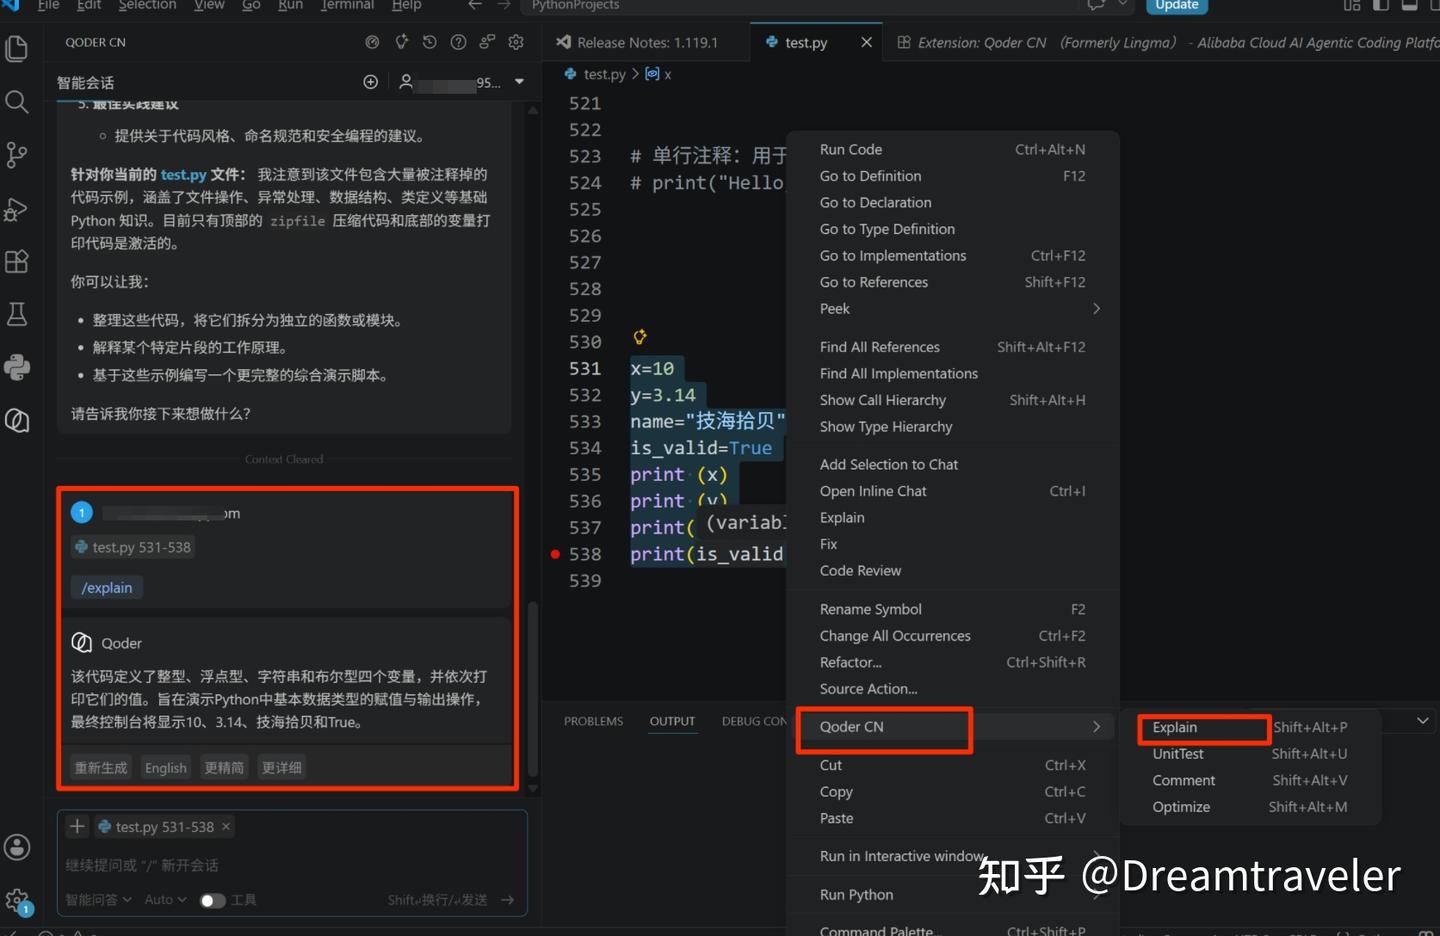The height and width of the screenshot is (936, 1440).
Task: Toggle the 工具 switch in chat input
Action: (x=212, y=900)
